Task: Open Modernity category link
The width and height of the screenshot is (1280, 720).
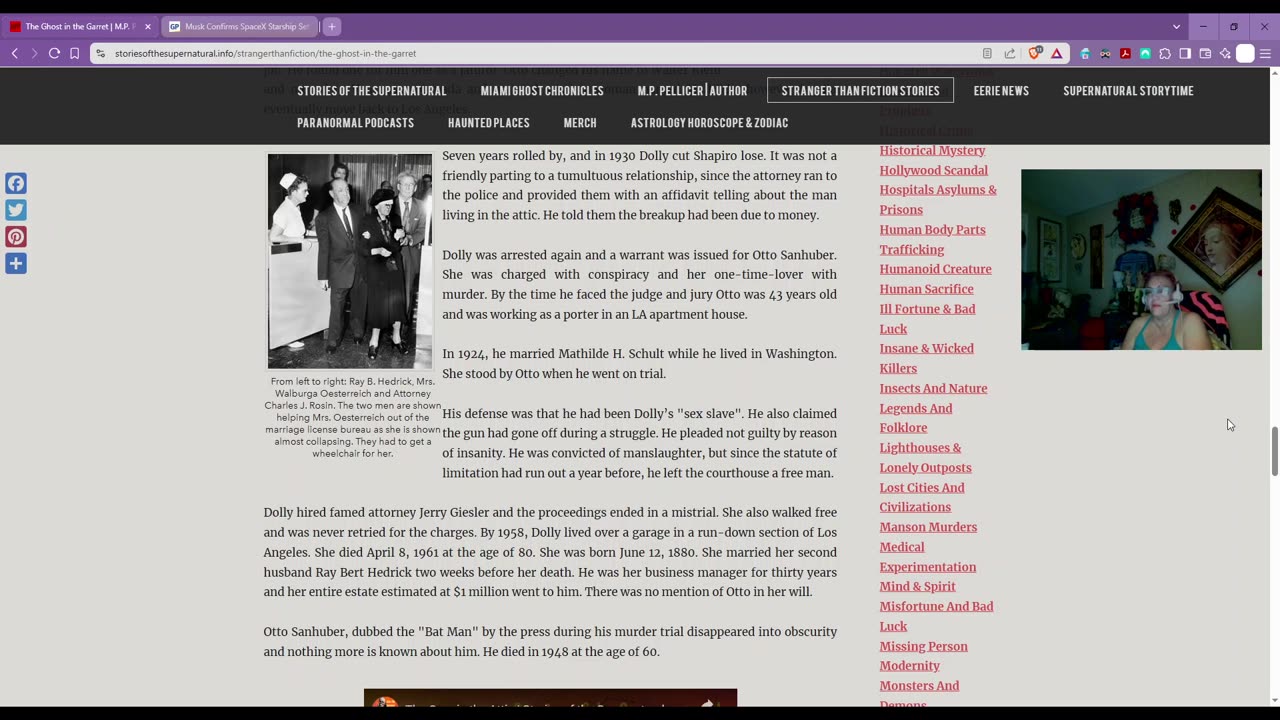Action: 909,666
